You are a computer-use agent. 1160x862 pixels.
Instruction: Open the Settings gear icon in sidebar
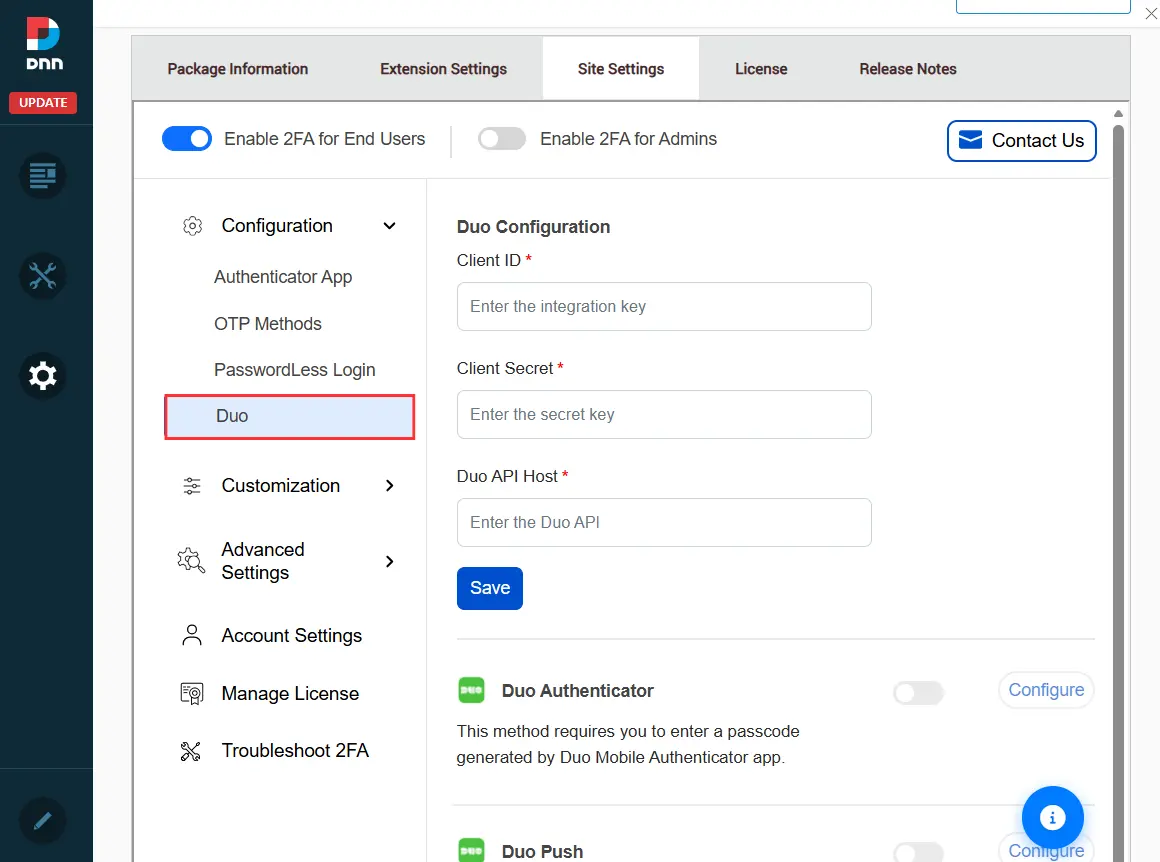click(x=42, y=376)
